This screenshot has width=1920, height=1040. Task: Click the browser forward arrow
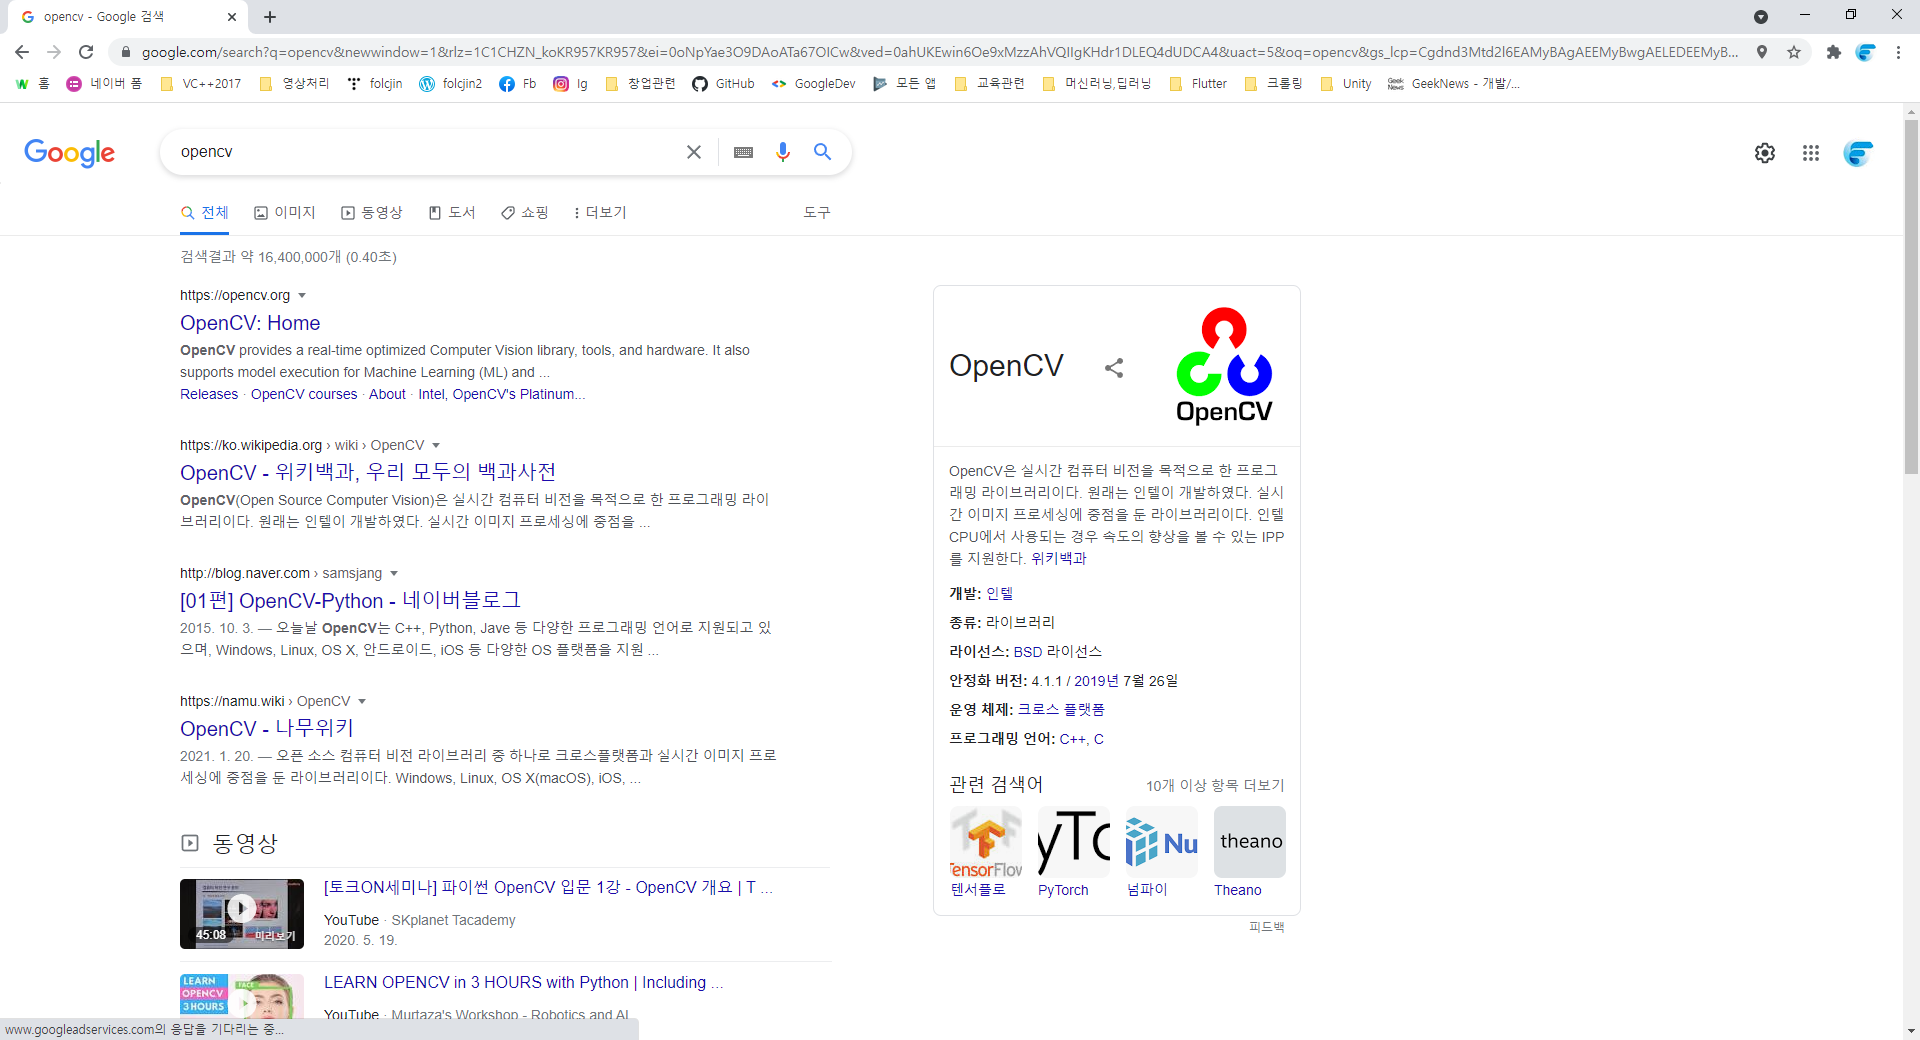click(54, 52)
